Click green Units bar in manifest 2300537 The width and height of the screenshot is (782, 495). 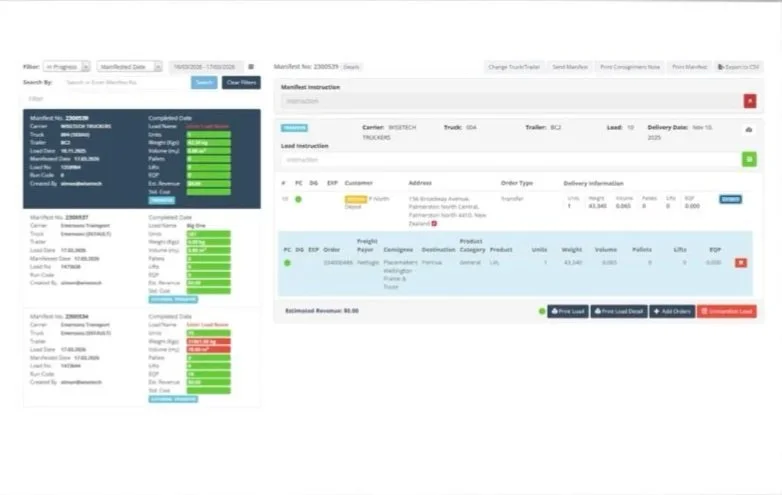208,234
